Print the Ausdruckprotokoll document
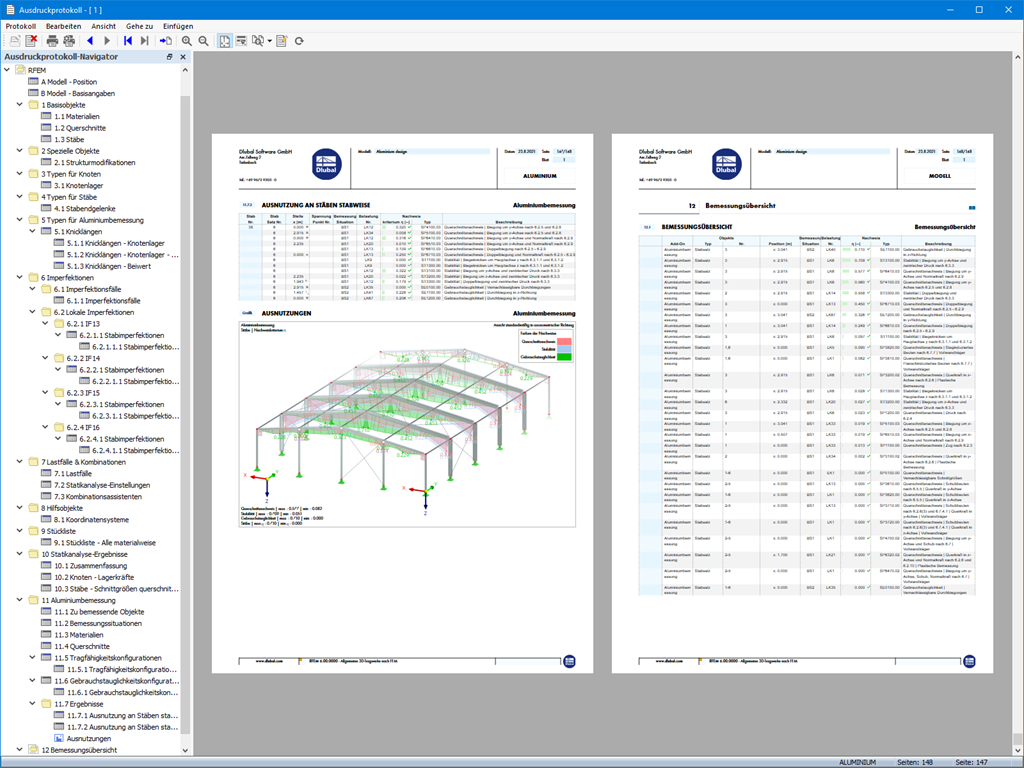The width and height of the screenshot is (1024, 768). [x=53, y=41]
